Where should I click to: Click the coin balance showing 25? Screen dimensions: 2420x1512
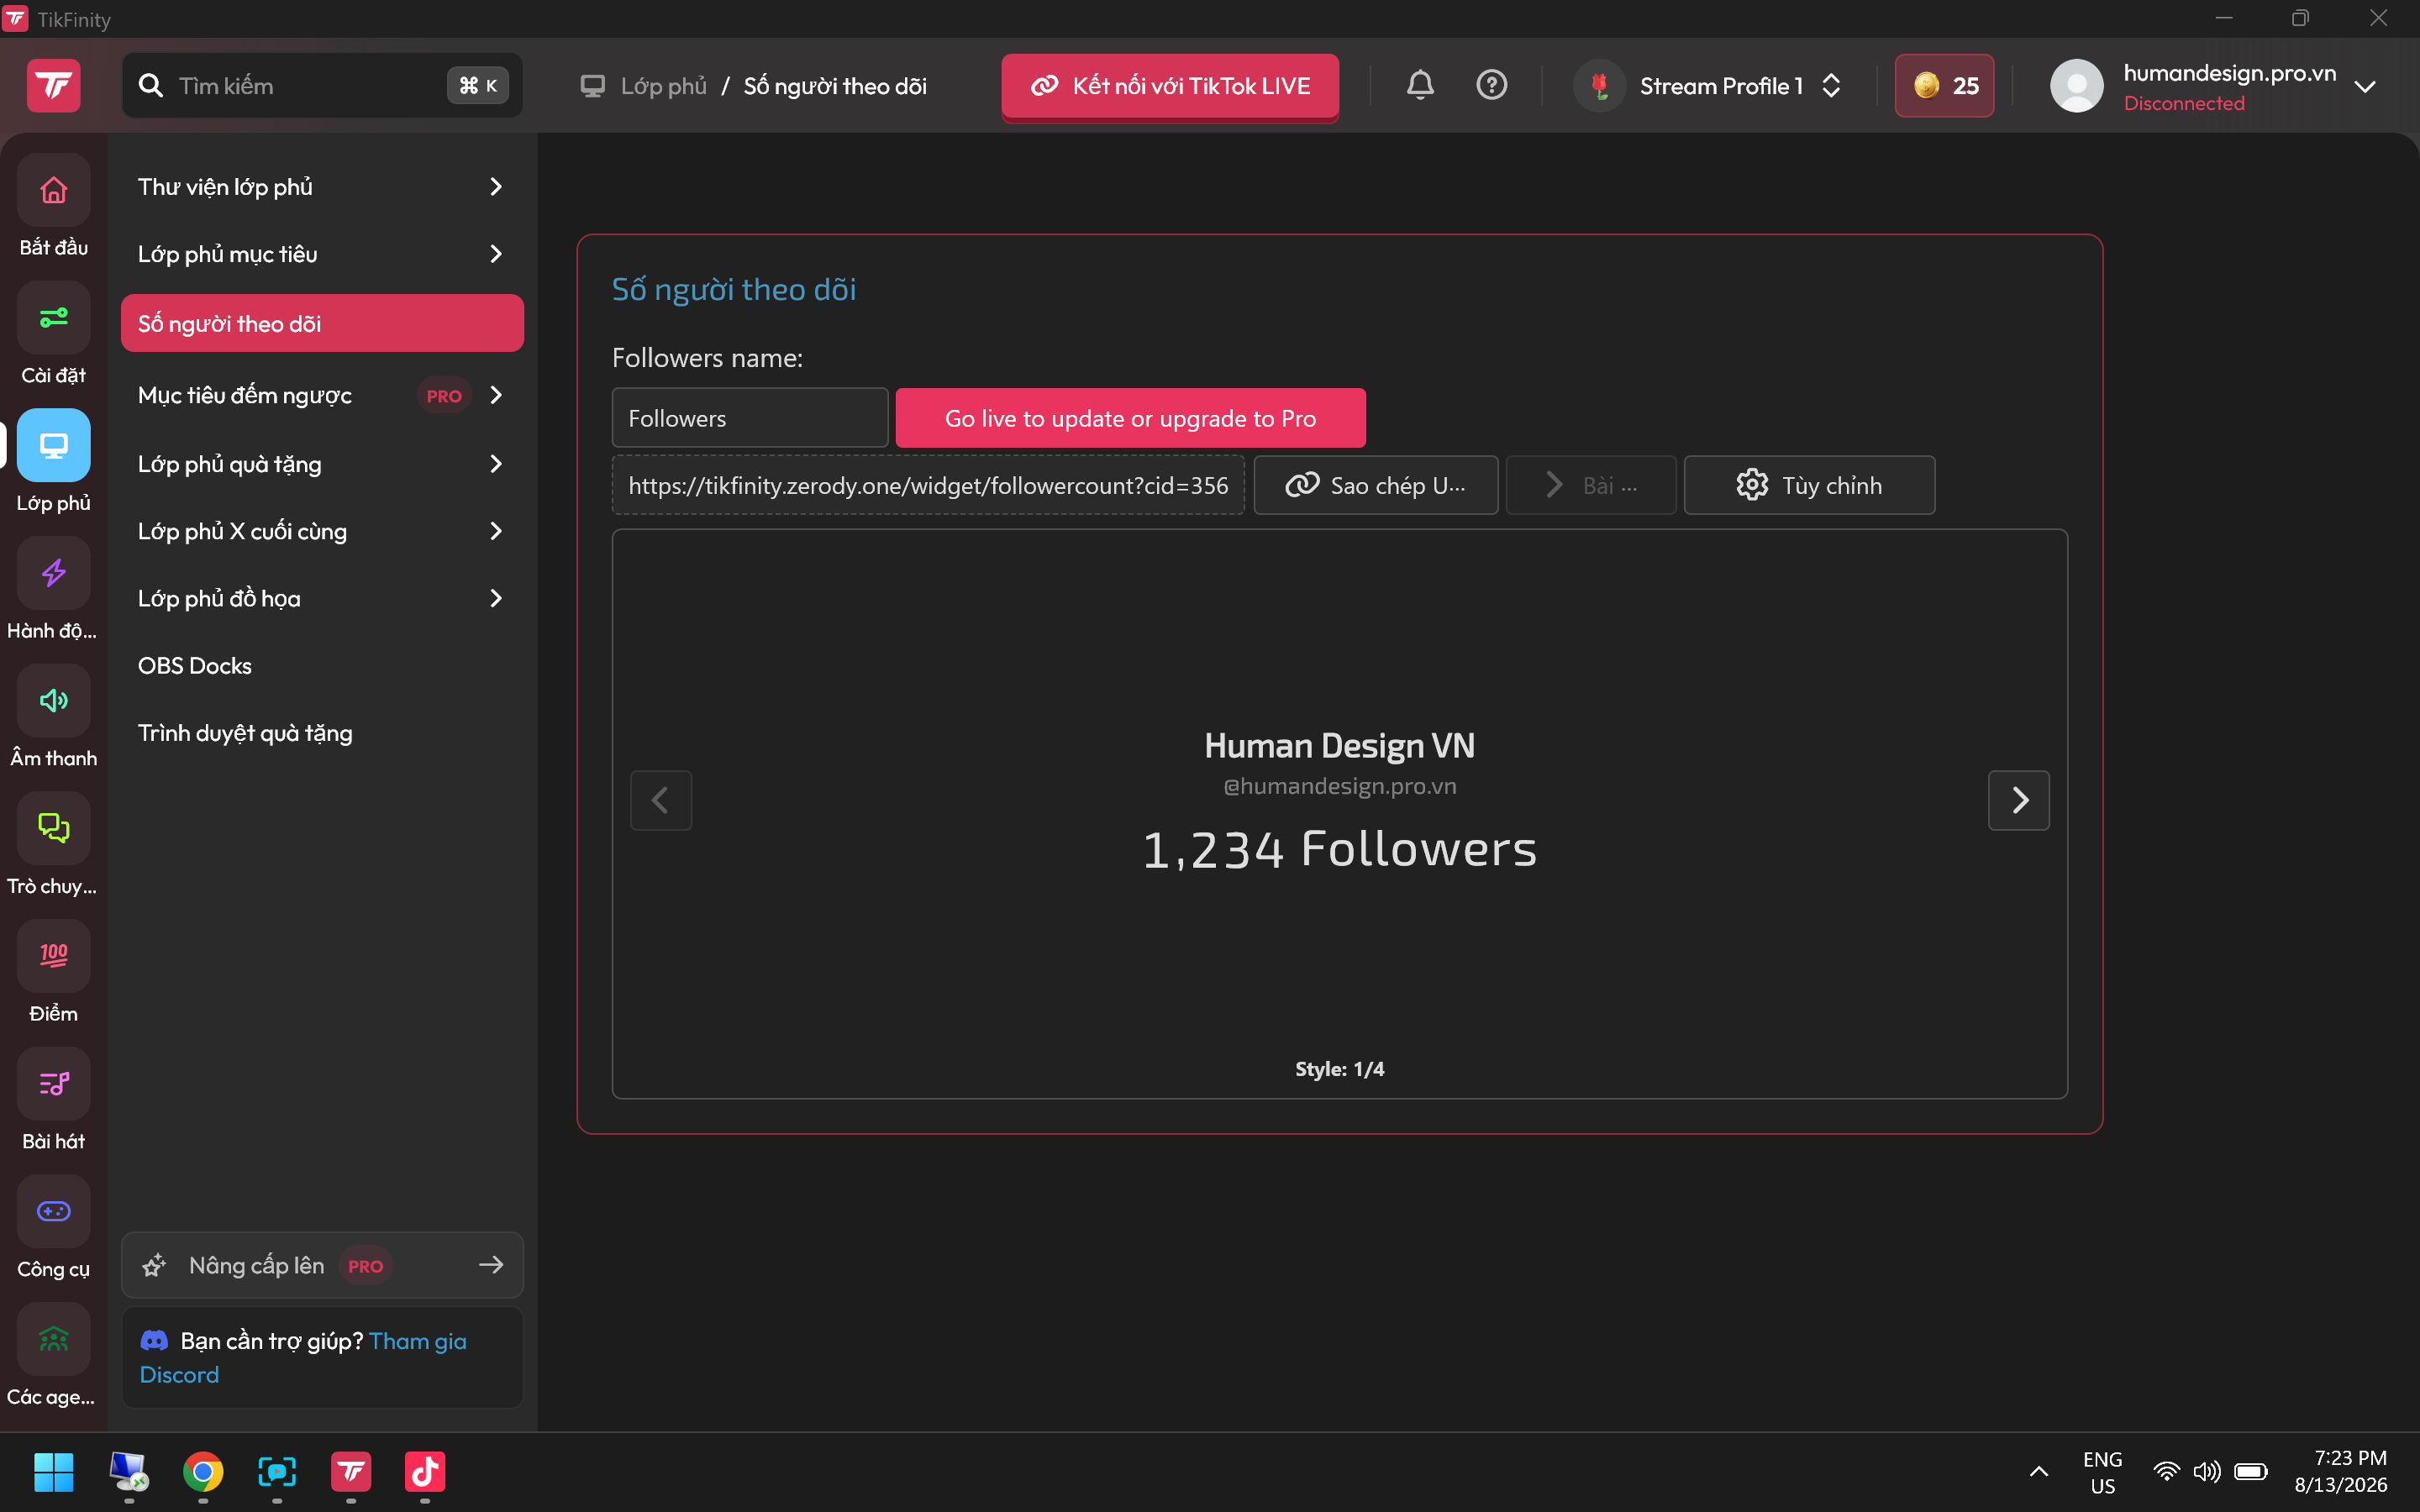[x=1944, y=86]
